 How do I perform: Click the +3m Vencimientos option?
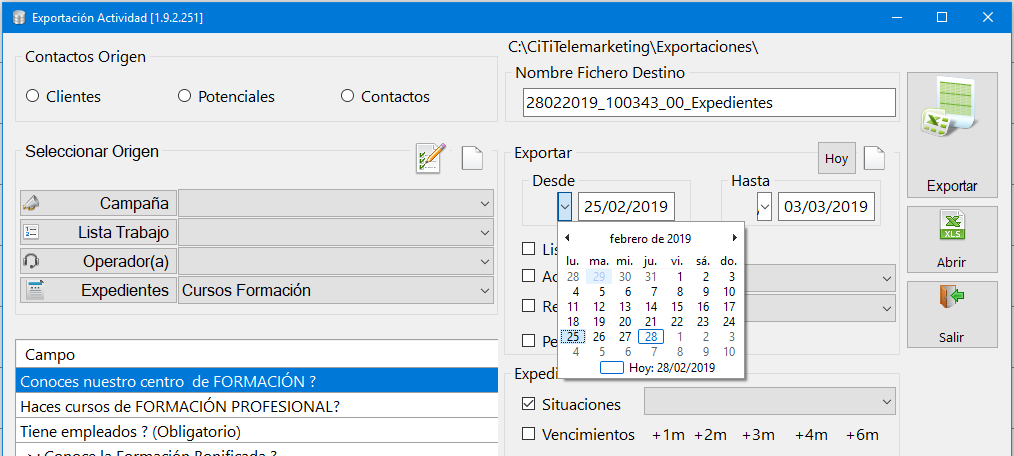click(x=759, y=435)
